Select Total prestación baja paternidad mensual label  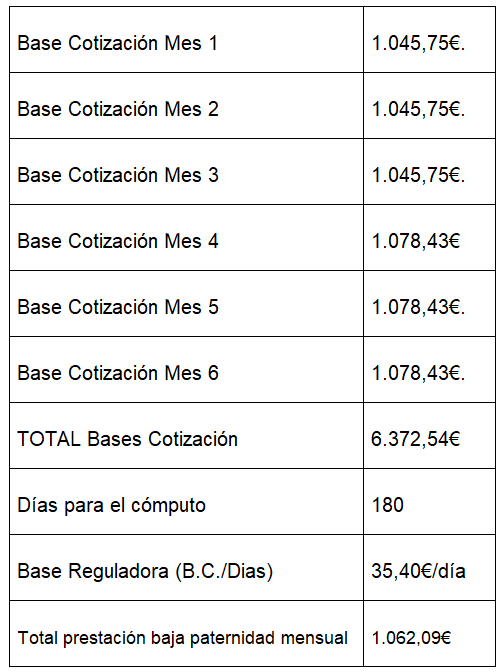pyautogui.click(x=183, y=638)
